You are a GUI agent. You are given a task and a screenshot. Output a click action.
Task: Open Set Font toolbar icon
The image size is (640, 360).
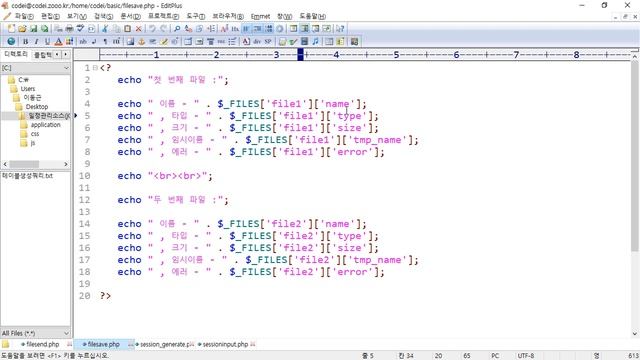click(x=224, y=29)
